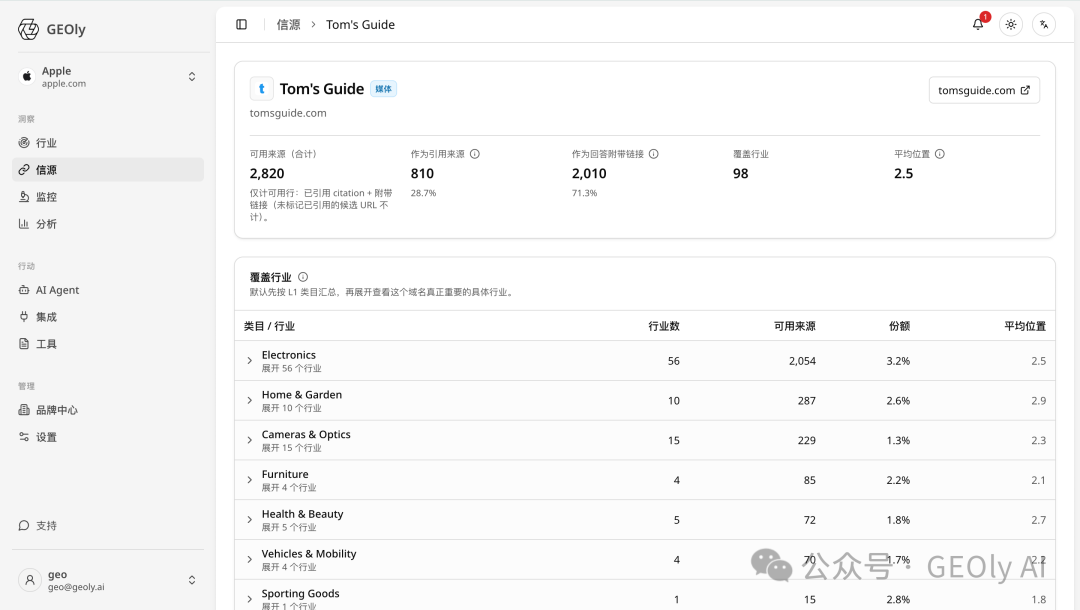Viewport: 1080px width, 610px height.
Task: Click tomsguide.com text under title
Action: (x=288, y=113)
